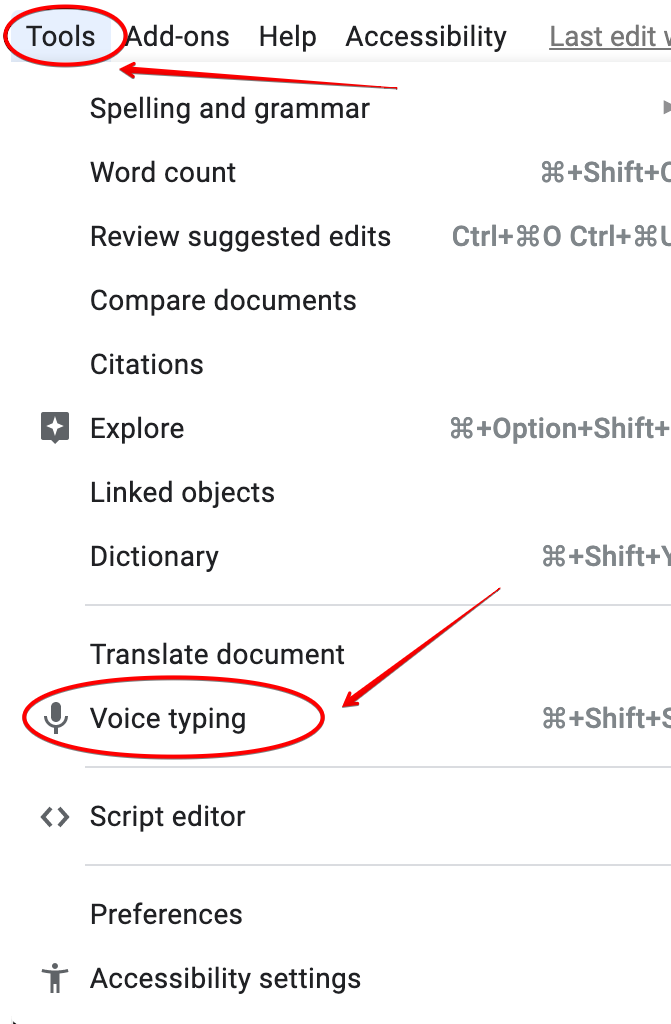Choose Translate document
Image resolution: width=671 pixels, height=1024 pixels.
pos(217,654)
